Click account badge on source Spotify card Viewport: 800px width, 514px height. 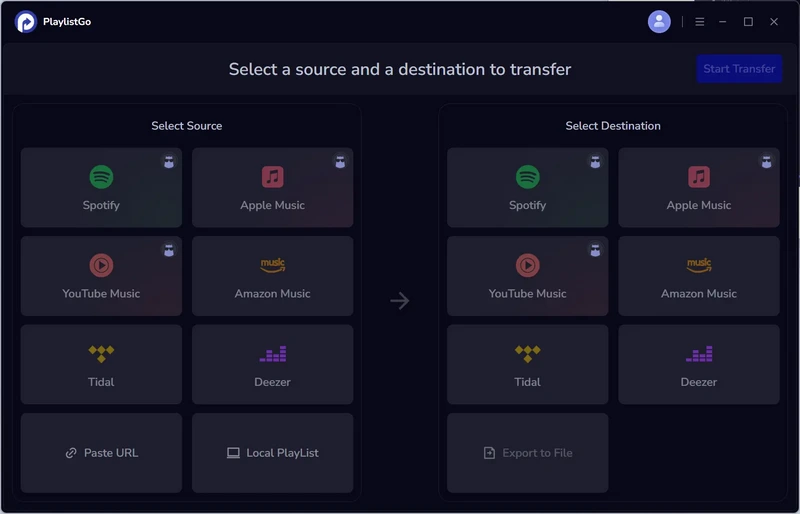[169, 162]
